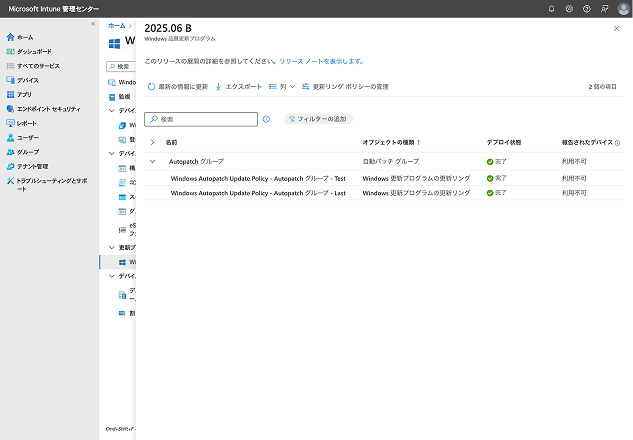Click the 検索 field in the main panel
Viewport: 633px width, 440px height.
click(201, 119)
